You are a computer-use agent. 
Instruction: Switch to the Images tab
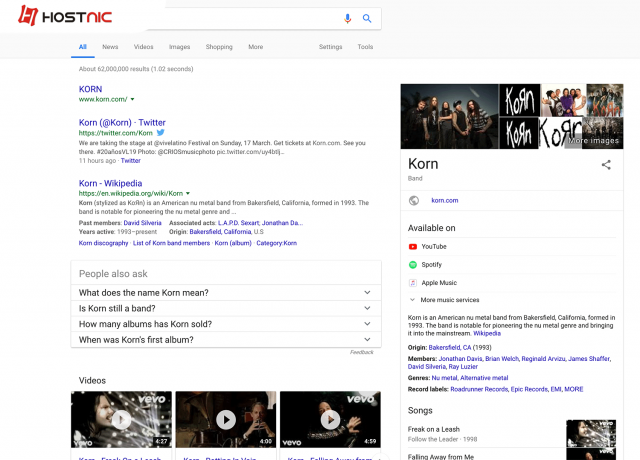coord(180,47)
